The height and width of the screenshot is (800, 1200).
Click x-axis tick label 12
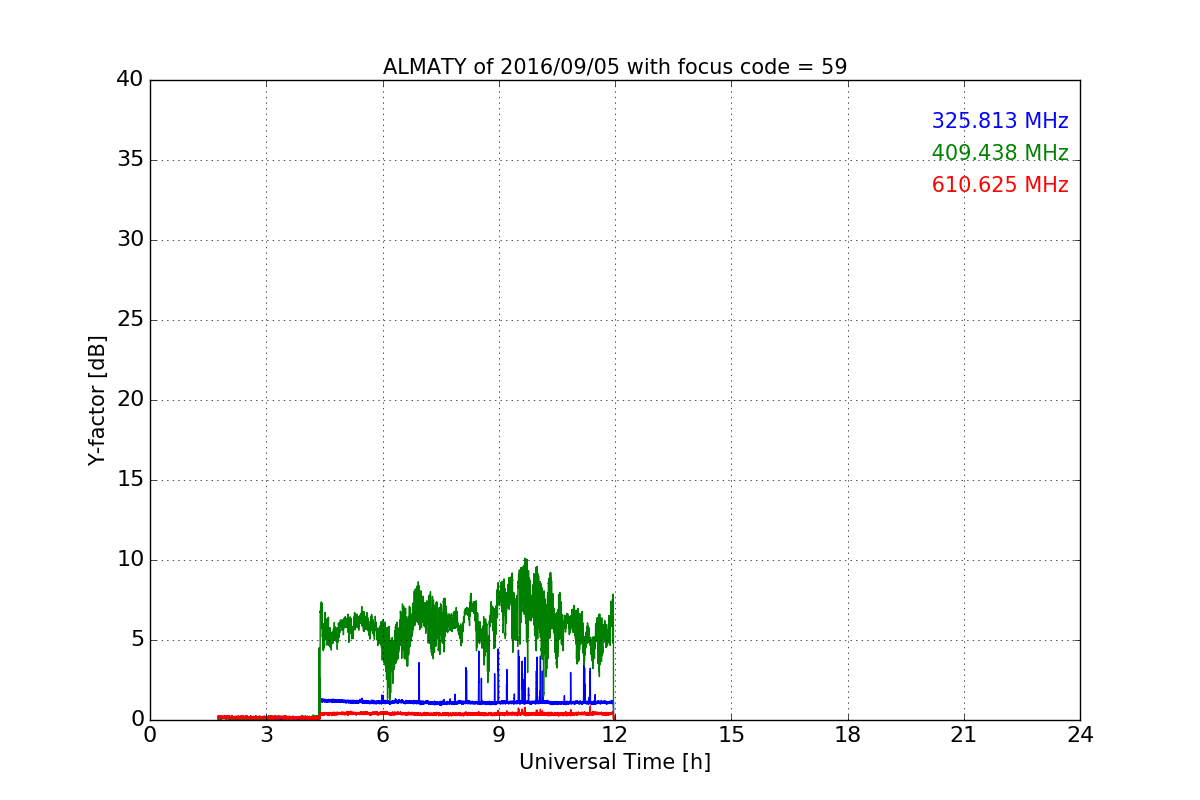(x=615, y=735)
